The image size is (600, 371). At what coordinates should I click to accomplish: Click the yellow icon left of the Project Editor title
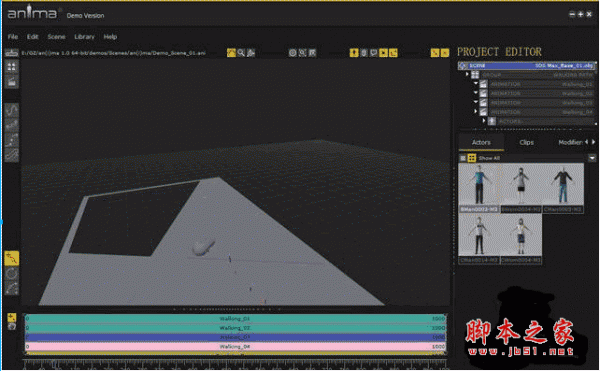[x=435, y=53]
